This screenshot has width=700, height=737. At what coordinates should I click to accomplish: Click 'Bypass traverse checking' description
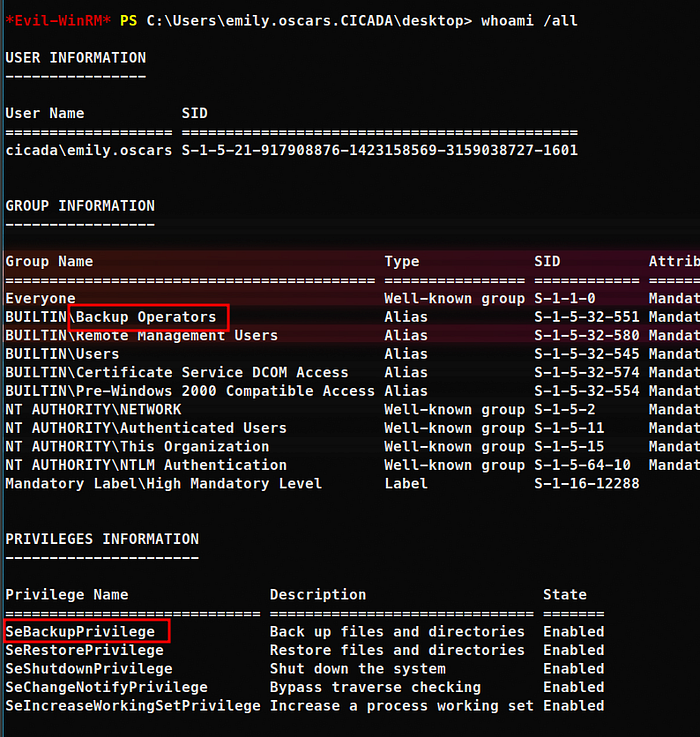point(375,687)
